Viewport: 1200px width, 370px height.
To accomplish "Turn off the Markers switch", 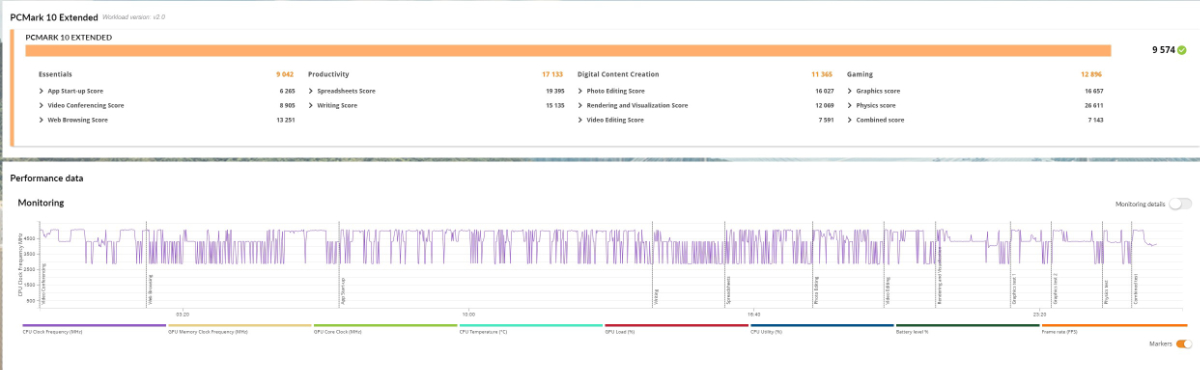I will tap(1184, 344).
